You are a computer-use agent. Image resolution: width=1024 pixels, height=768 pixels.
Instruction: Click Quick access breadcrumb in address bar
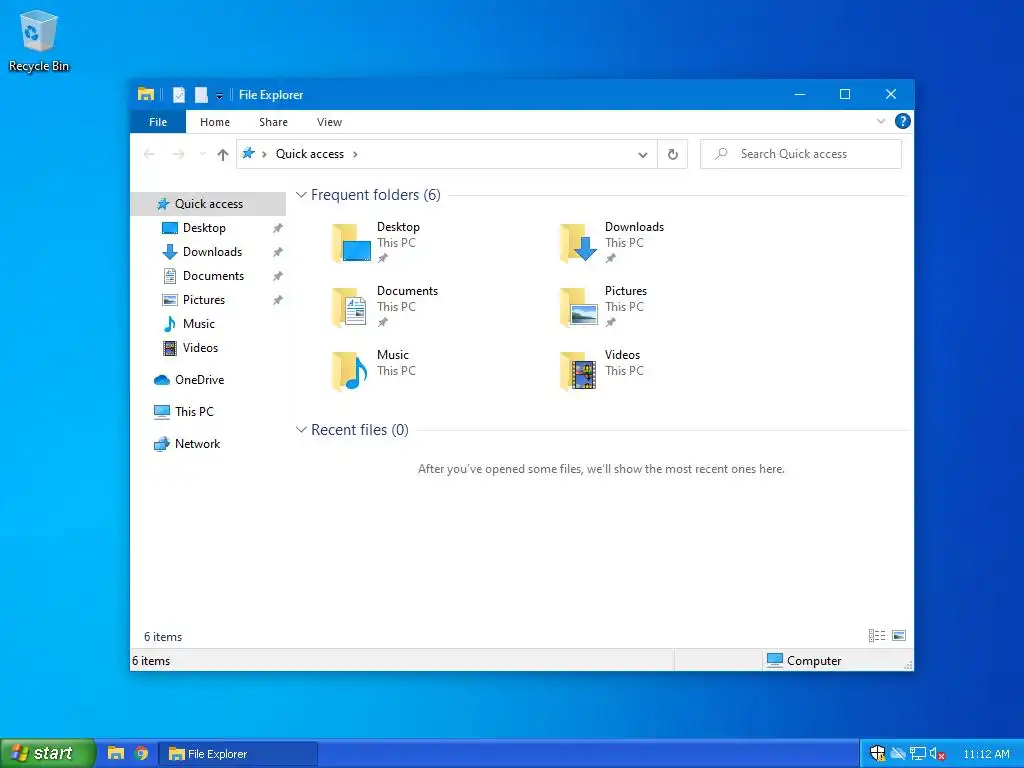point(310,154)
